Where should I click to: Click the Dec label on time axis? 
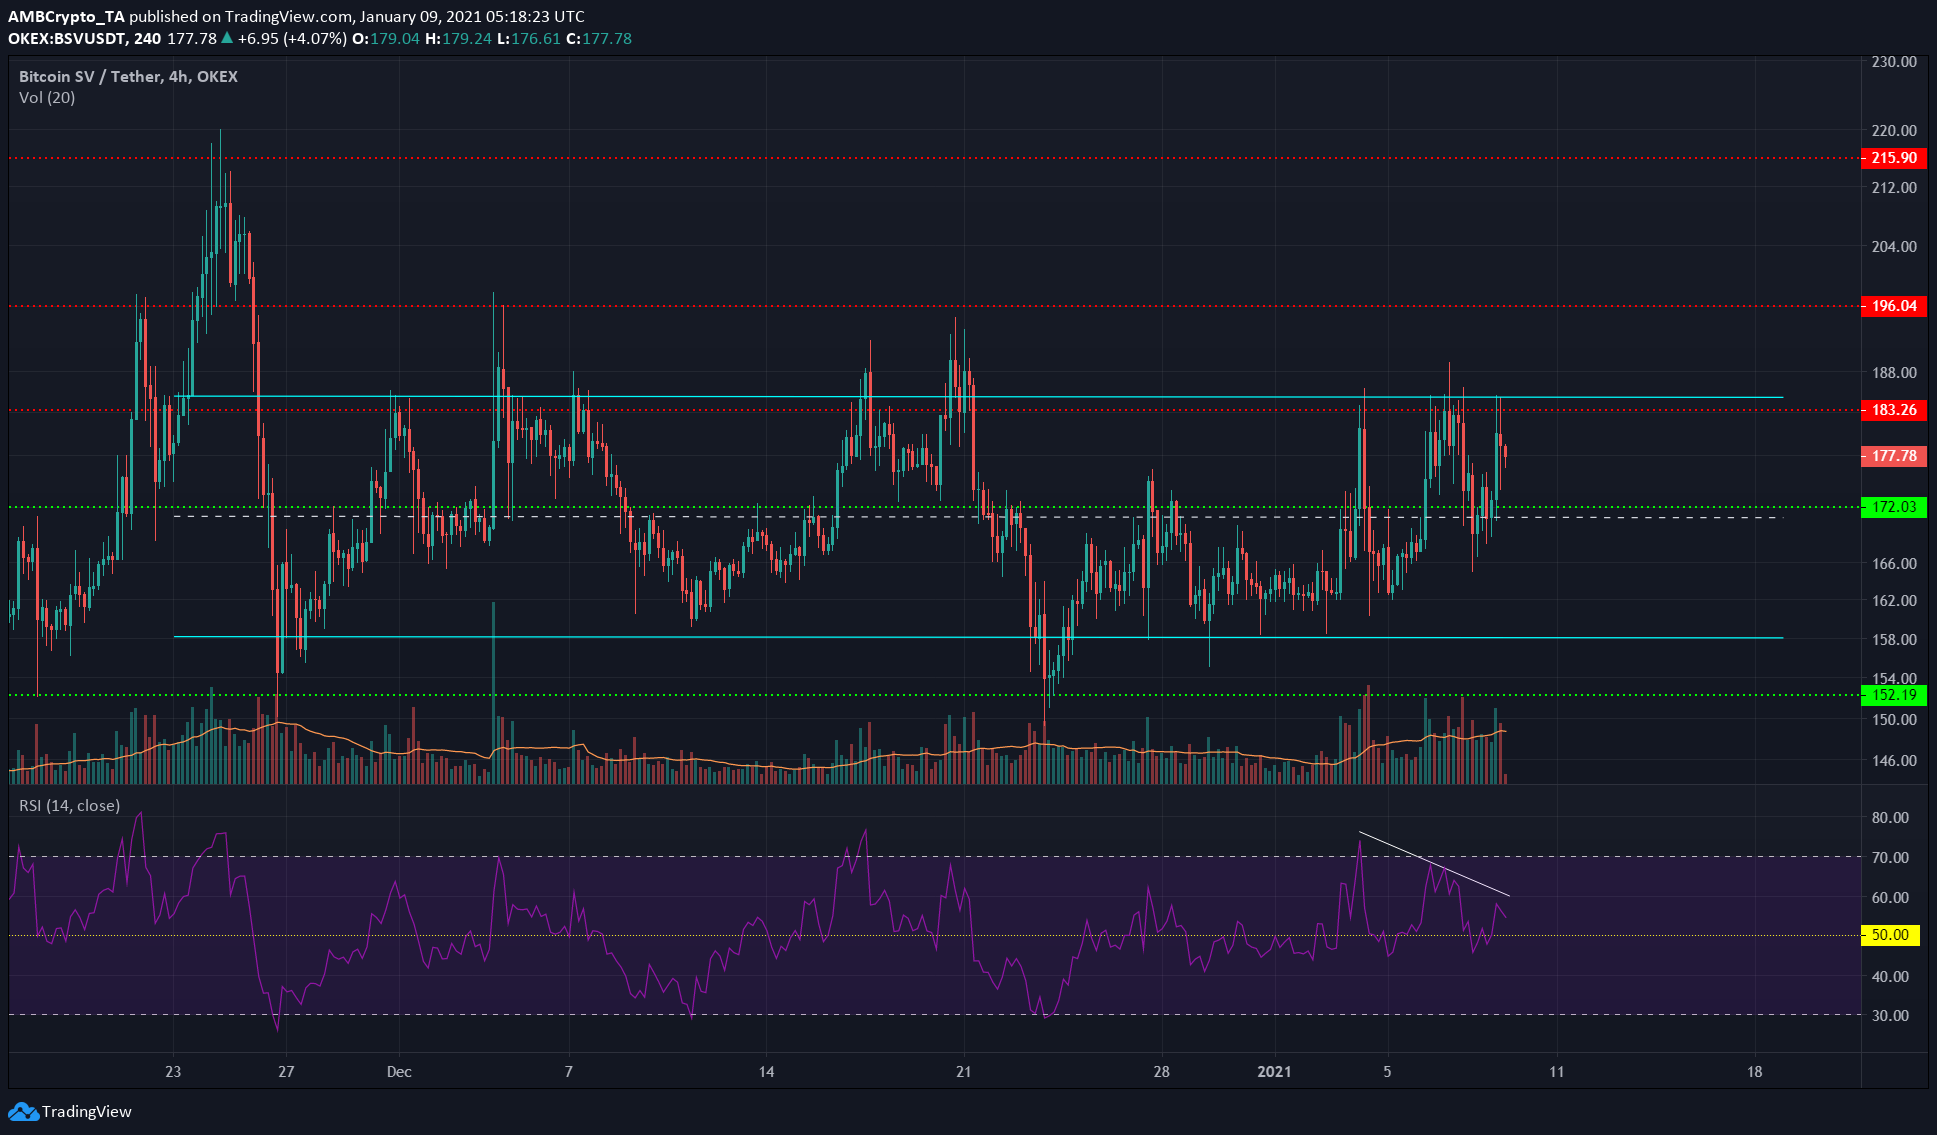pos(399,1071)
